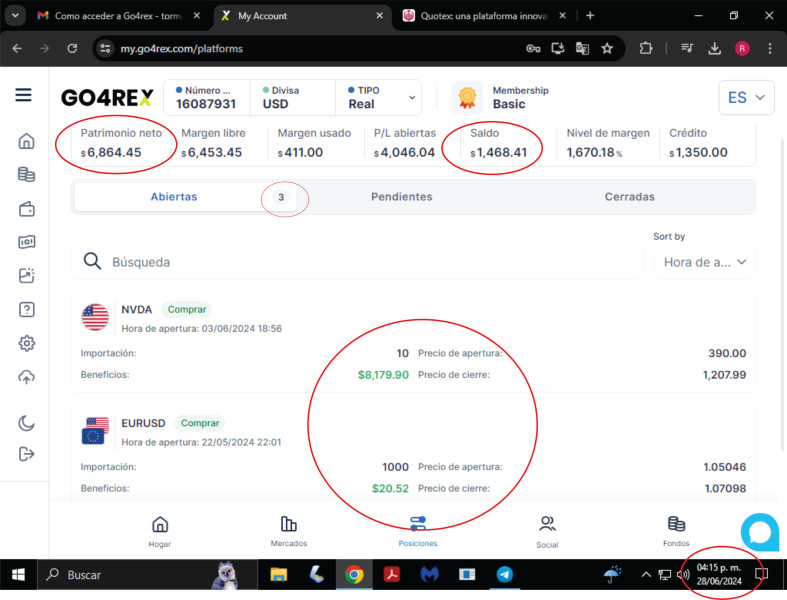Screen dimensions: 787x600
Task: Open the image edit icon in the sidebar
Action: [26, 276]
